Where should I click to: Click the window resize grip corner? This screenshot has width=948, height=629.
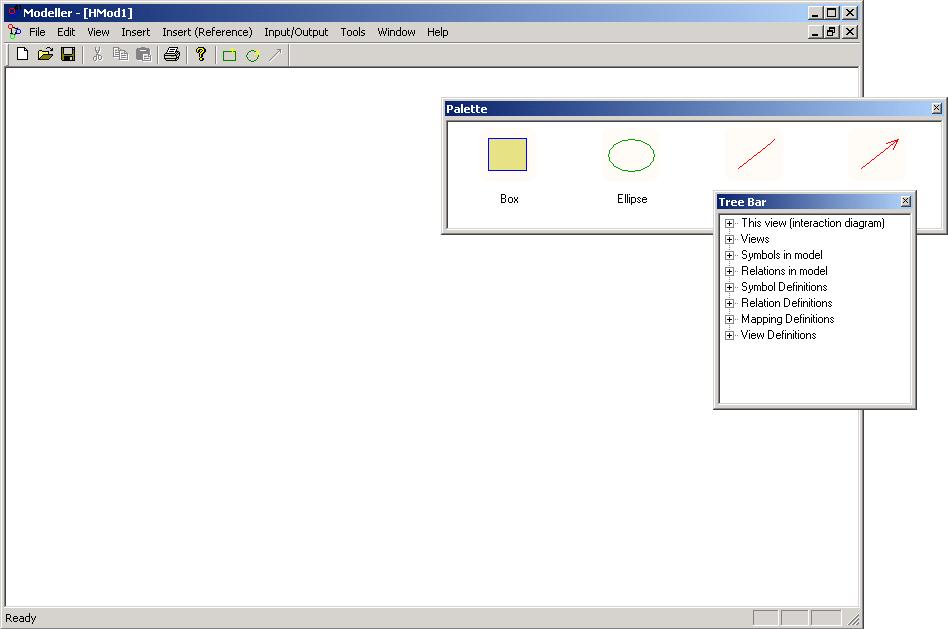(x=853, y=619)
